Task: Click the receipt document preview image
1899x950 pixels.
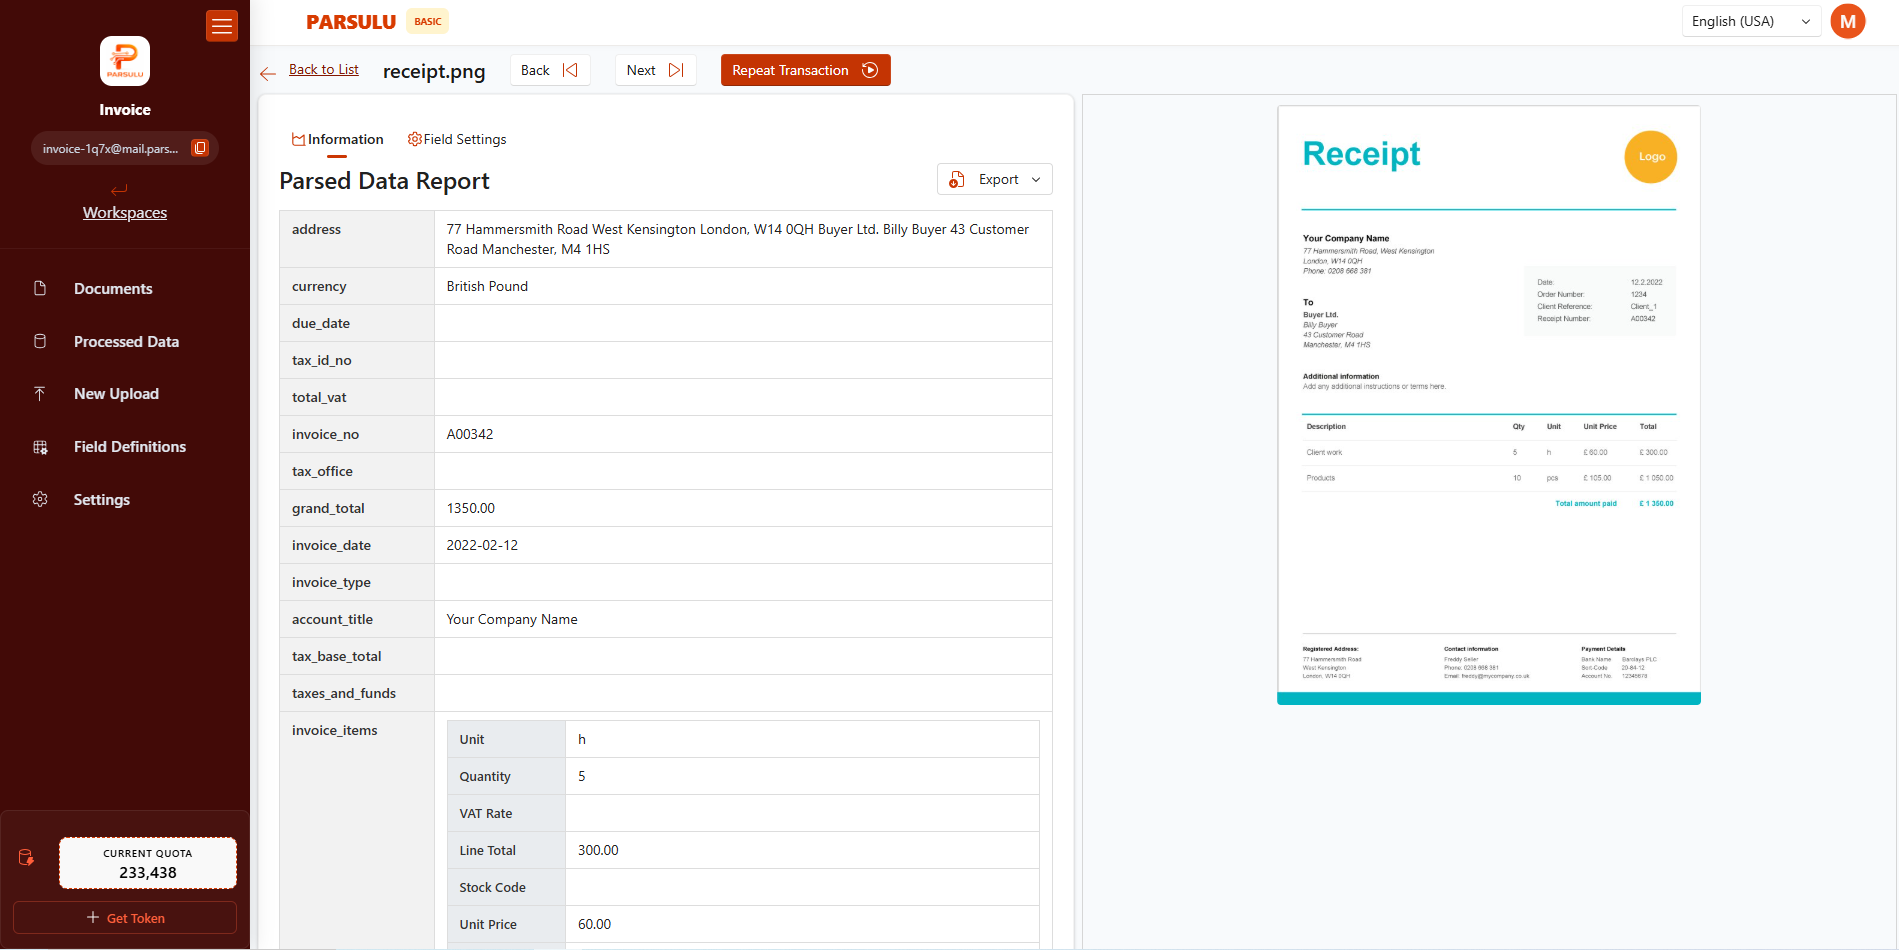Action: pyautogui.click(x=1489, y=405)
